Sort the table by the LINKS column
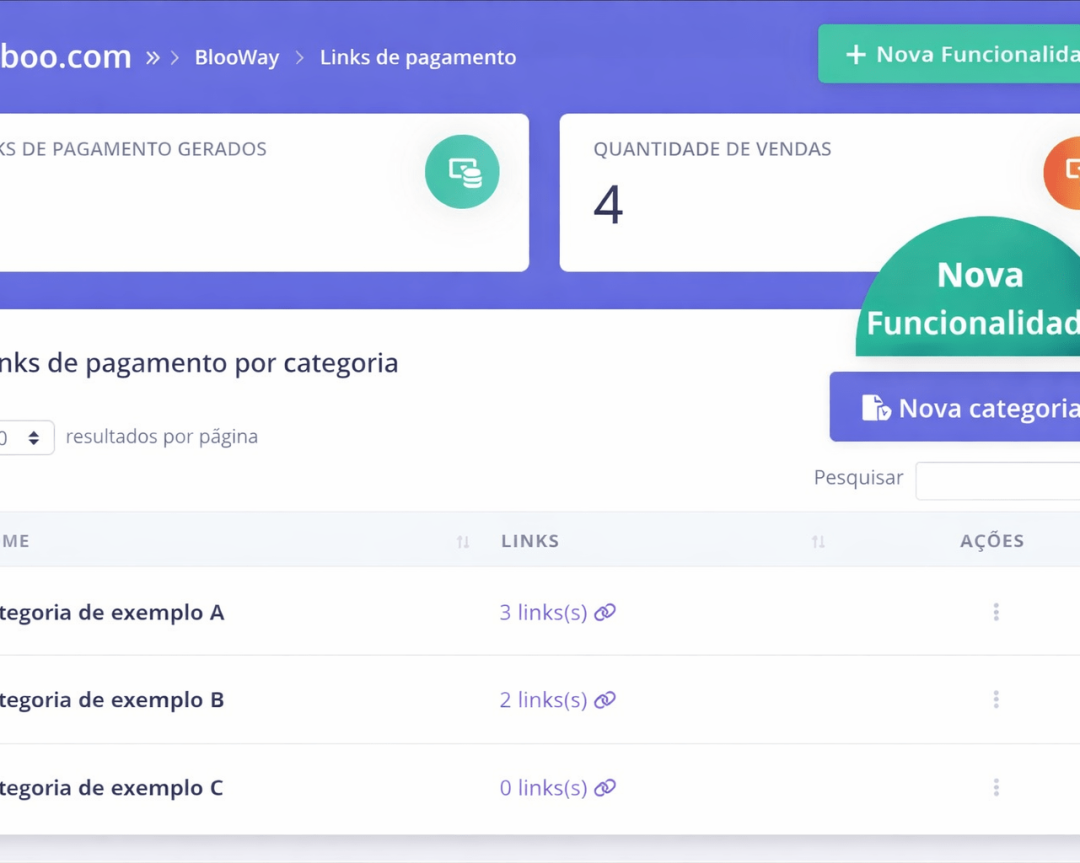Screen dimensions: 1080x863 click(818, 540)
